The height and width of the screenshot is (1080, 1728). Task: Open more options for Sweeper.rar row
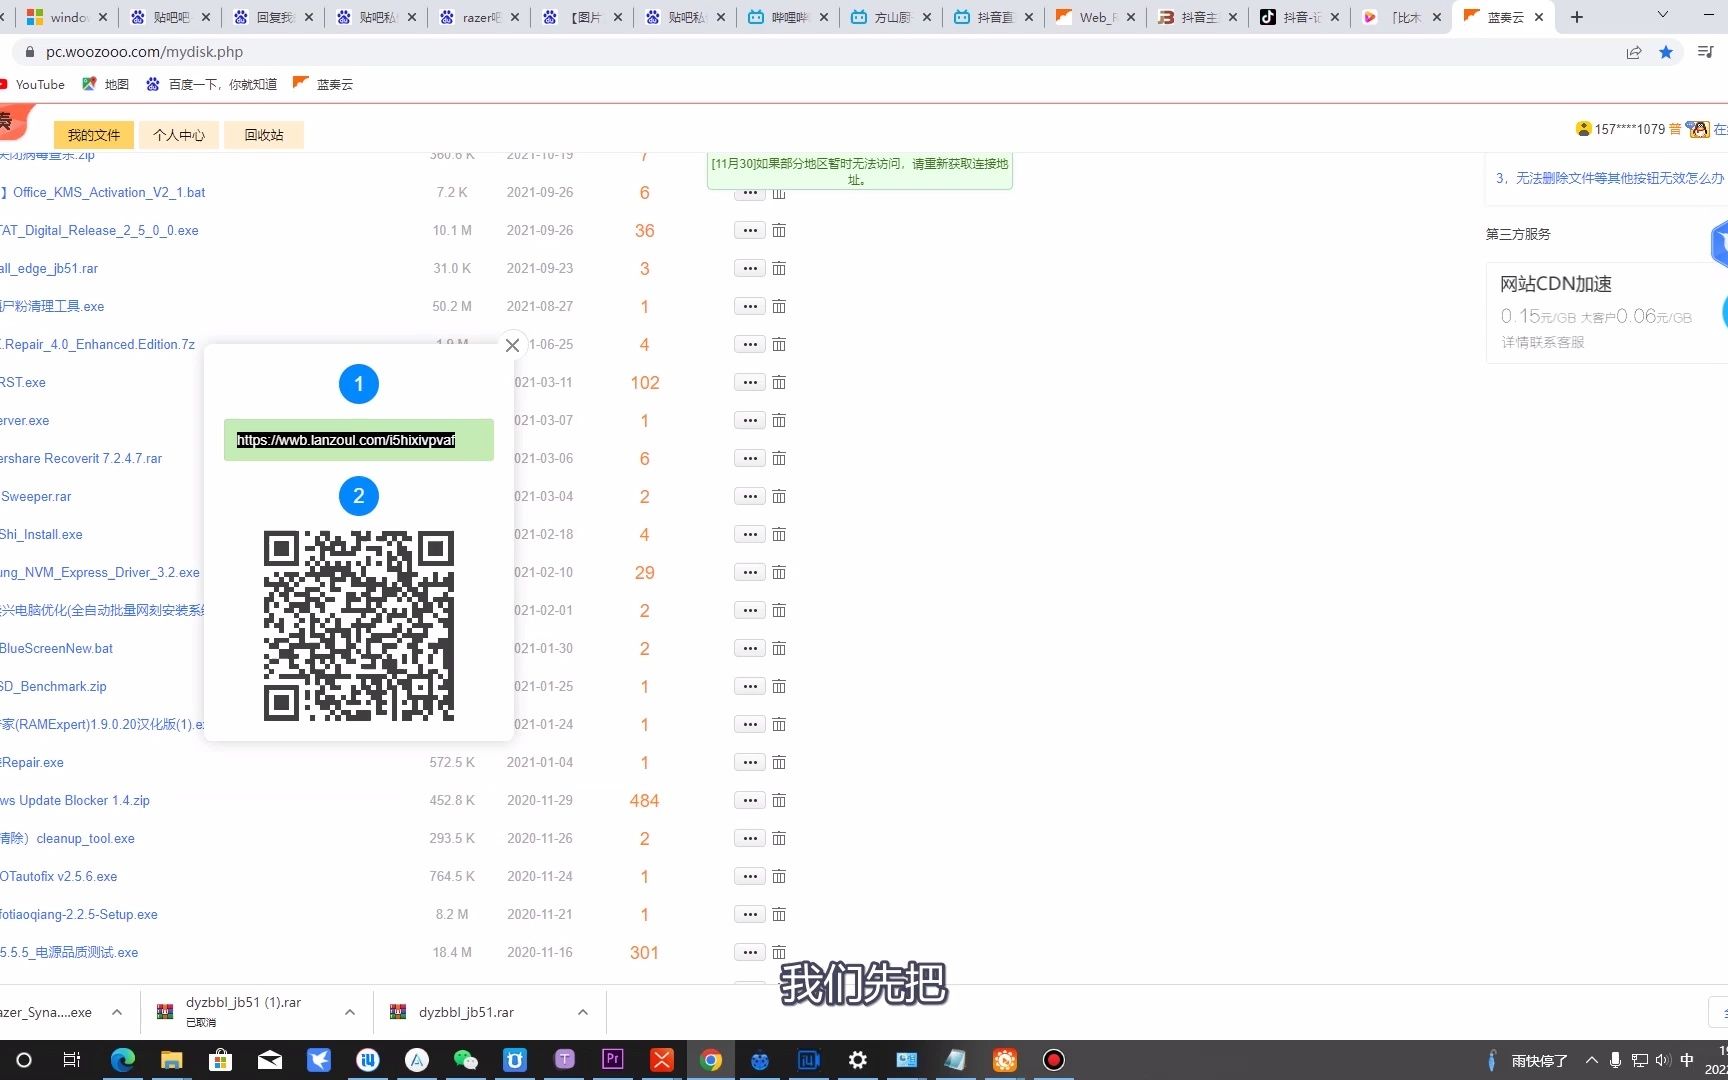750,497
